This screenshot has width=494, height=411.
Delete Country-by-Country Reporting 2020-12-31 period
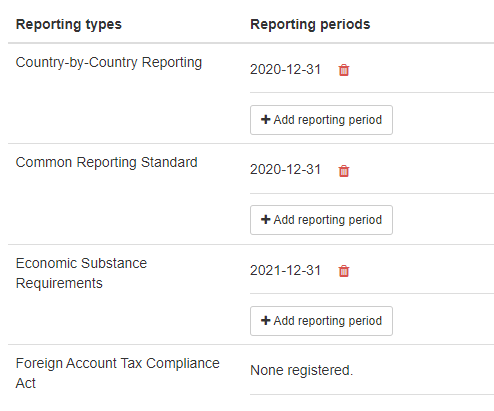coord(344,70)
